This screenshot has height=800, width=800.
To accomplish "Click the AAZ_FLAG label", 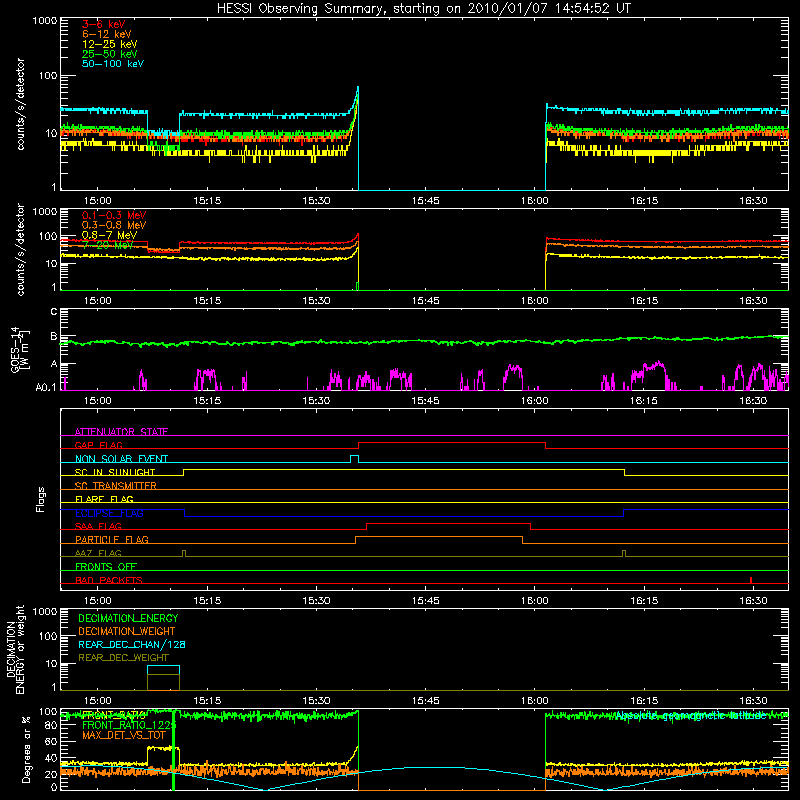I will (98, 553).
